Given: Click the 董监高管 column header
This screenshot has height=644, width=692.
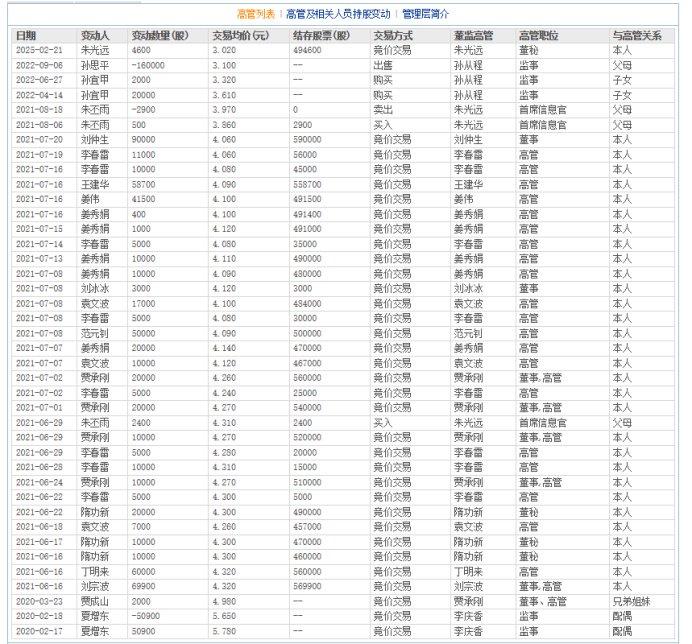Looking at the screenshot, I should tap(474, 35).
